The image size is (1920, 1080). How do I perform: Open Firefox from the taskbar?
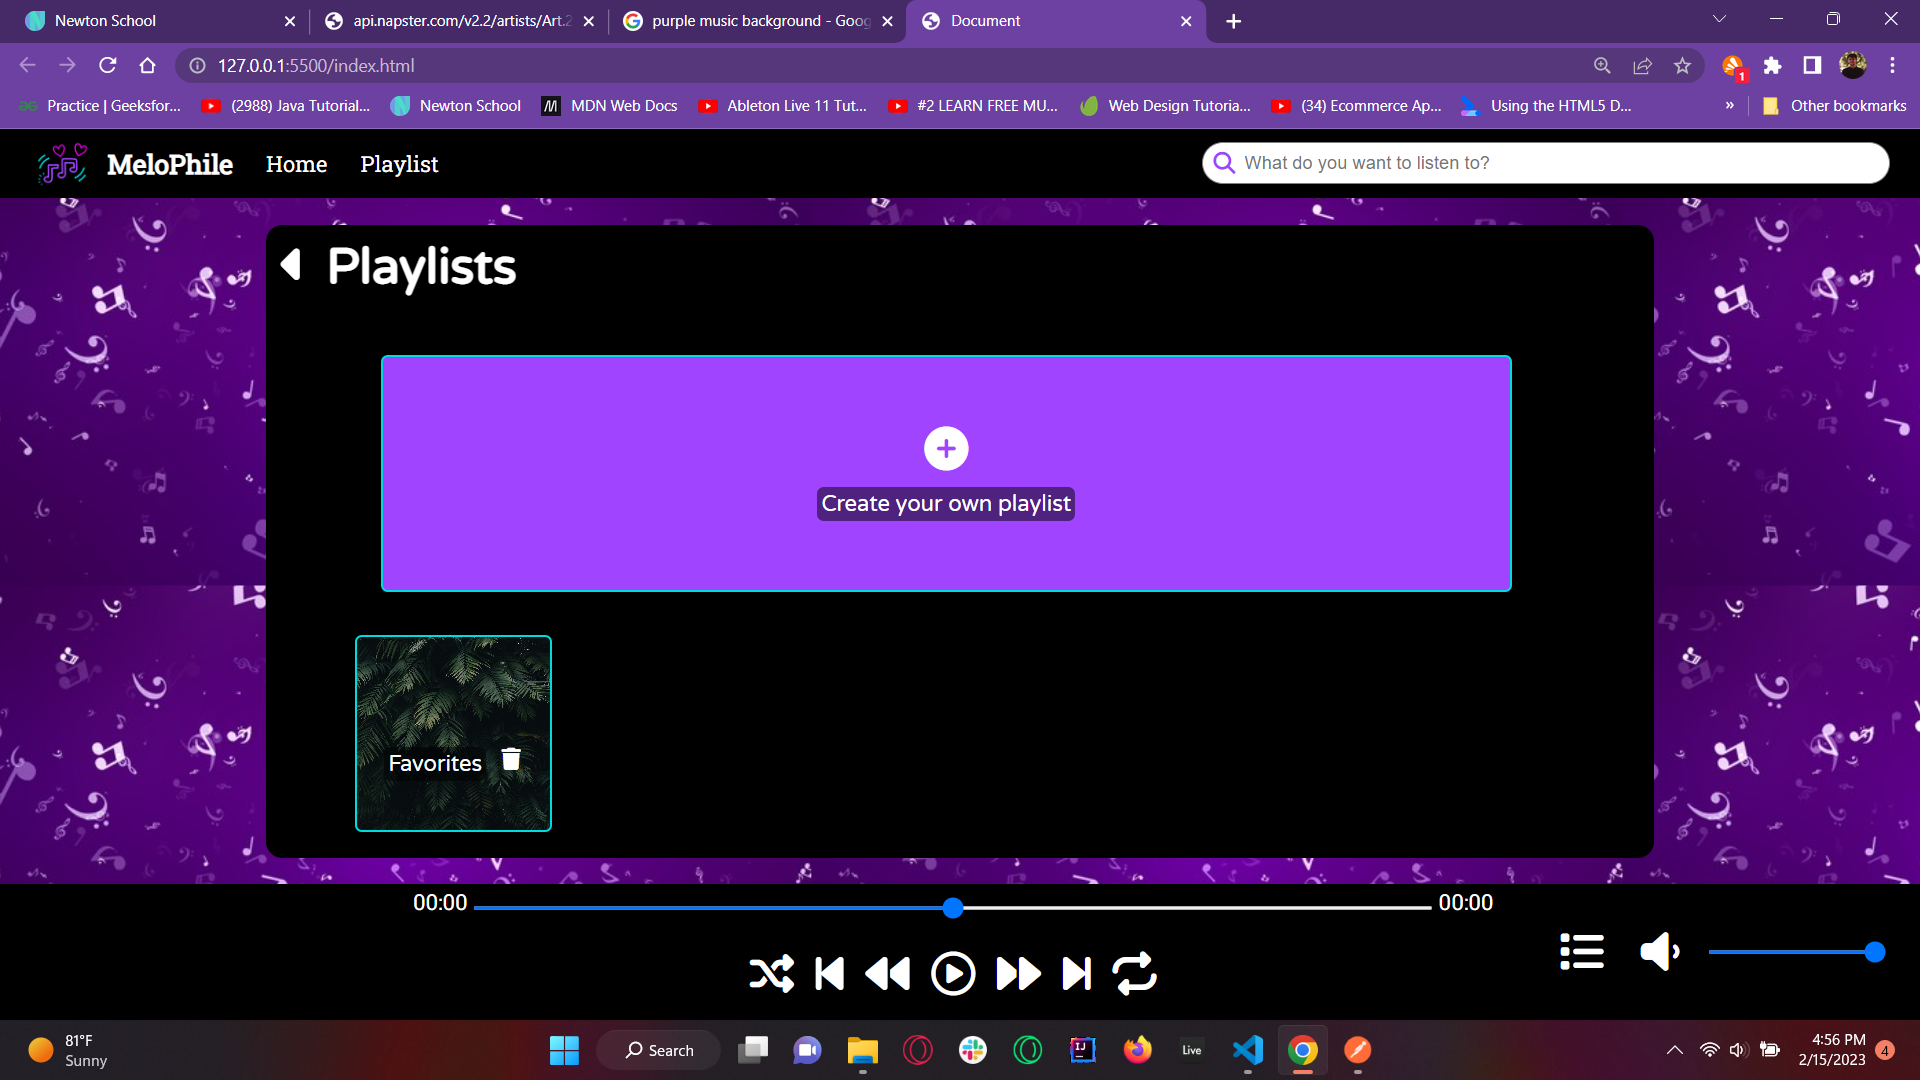[1137, 1050]
